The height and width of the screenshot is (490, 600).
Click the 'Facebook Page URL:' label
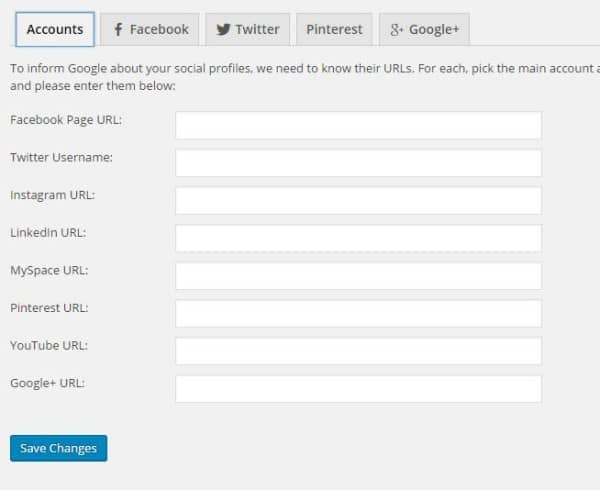[x=66, y=120]
